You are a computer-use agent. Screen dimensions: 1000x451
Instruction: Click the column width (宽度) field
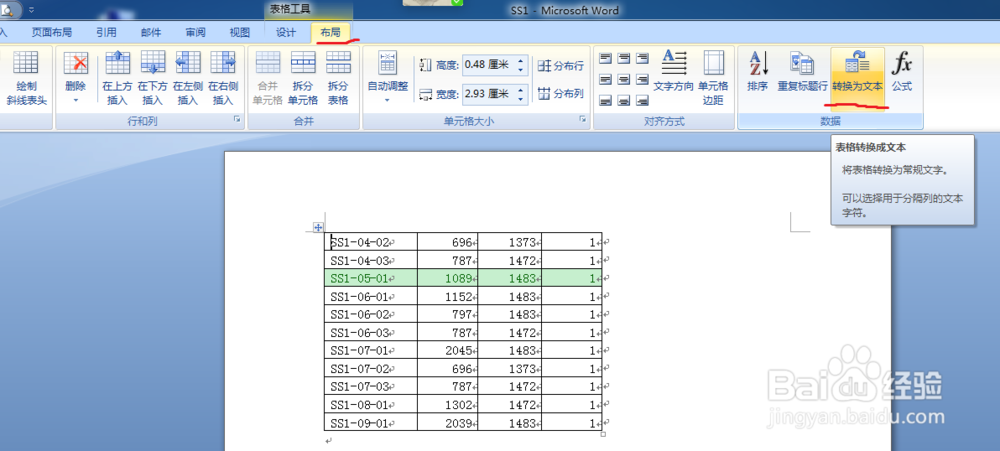tap(489, 94)
